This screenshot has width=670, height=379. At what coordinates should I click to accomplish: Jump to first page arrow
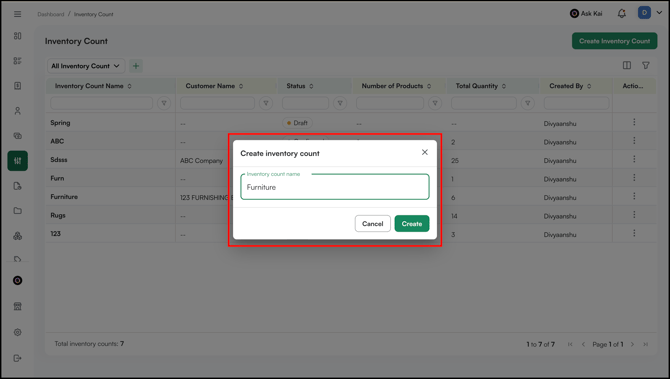click(570, 344)
